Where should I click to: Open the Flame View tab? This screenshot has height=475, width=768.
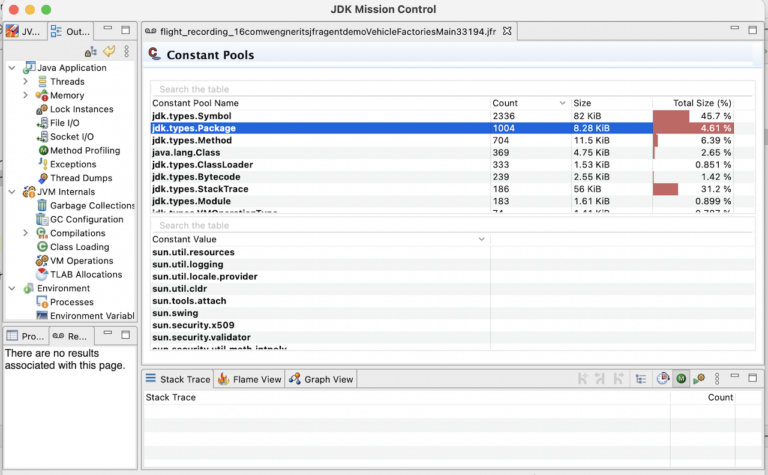click(x=249, y=379)
